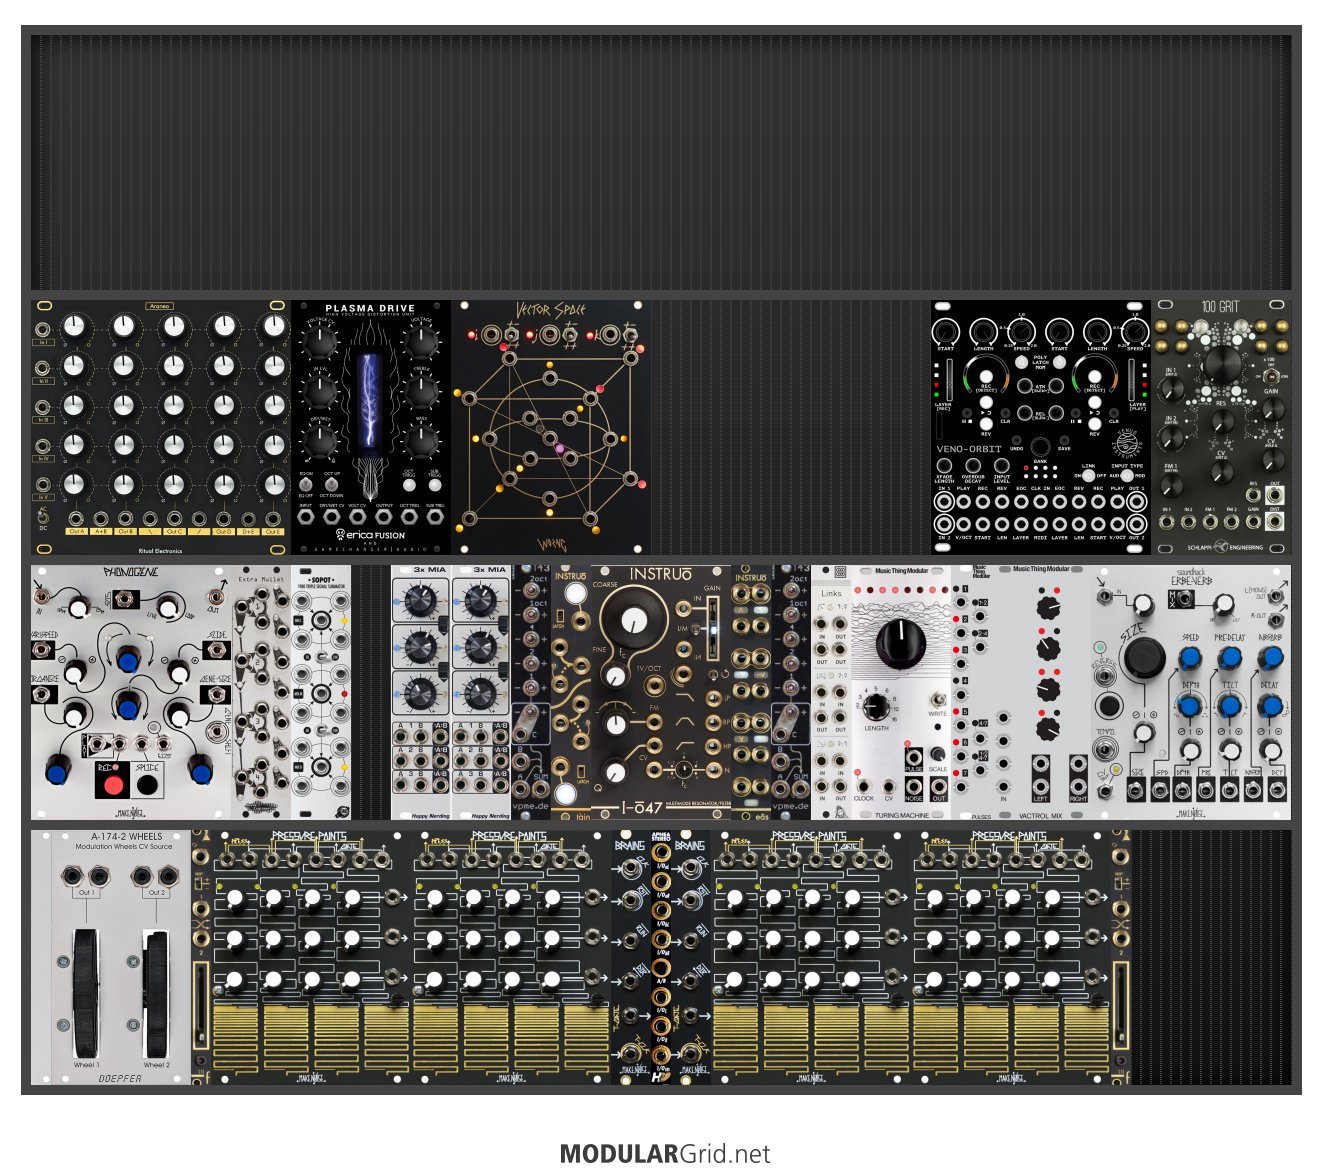Toggle the LINK on/off switch on Veno-Orbit
The width and height of the screenshot is (1332, 1175).
(x=1089, y=476)
